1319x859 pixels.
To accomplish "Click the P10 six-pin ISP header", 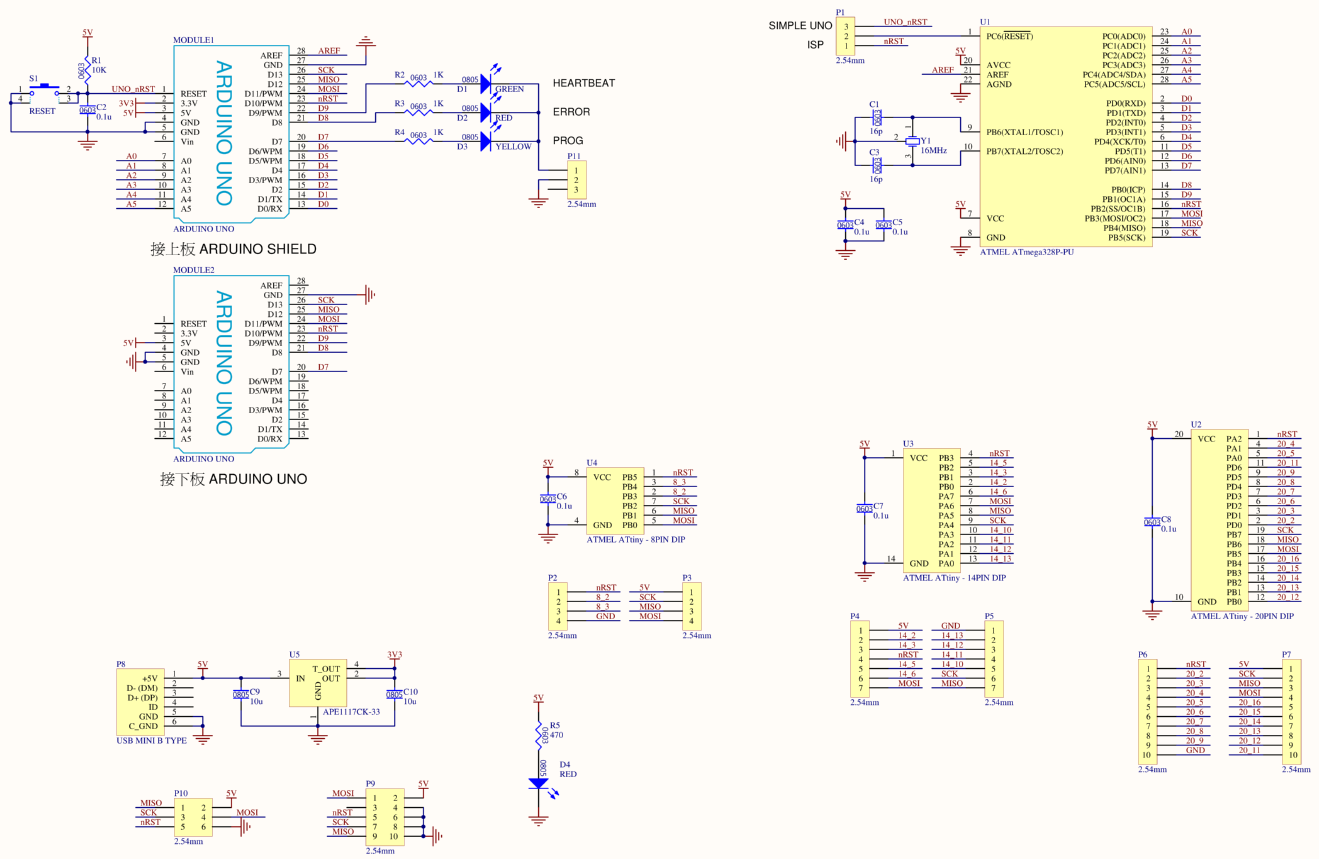I will click(193, 818).
